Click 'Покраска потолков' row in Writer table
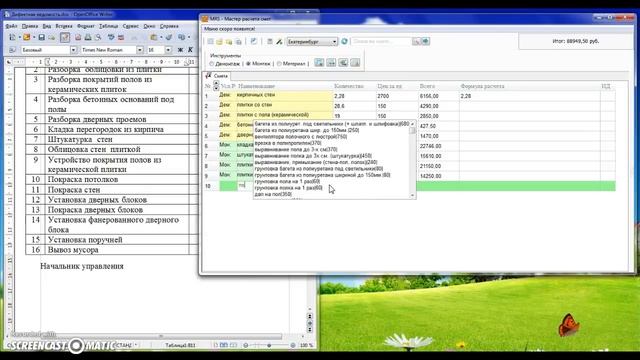This screenshot has height=360, width=640. [108, 180]
